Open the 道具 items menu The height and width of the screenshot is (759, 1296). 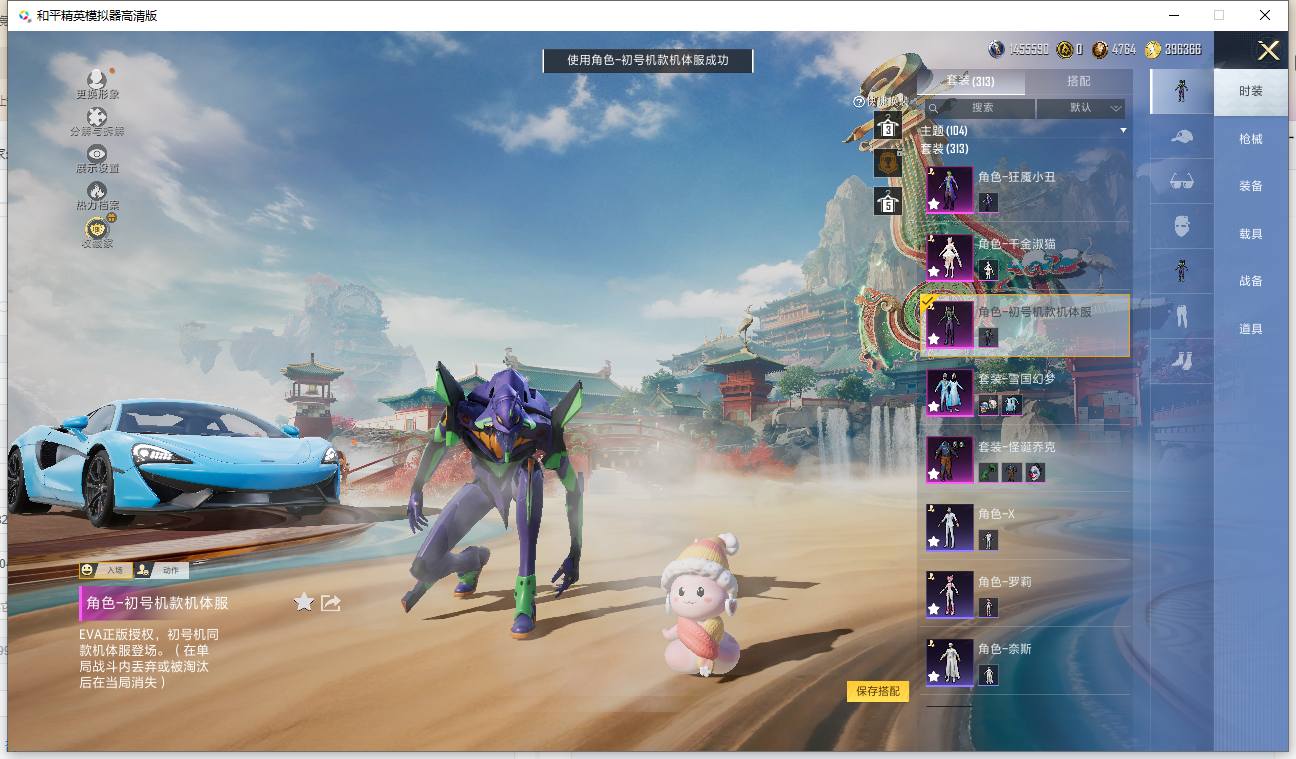(1251, 329)
